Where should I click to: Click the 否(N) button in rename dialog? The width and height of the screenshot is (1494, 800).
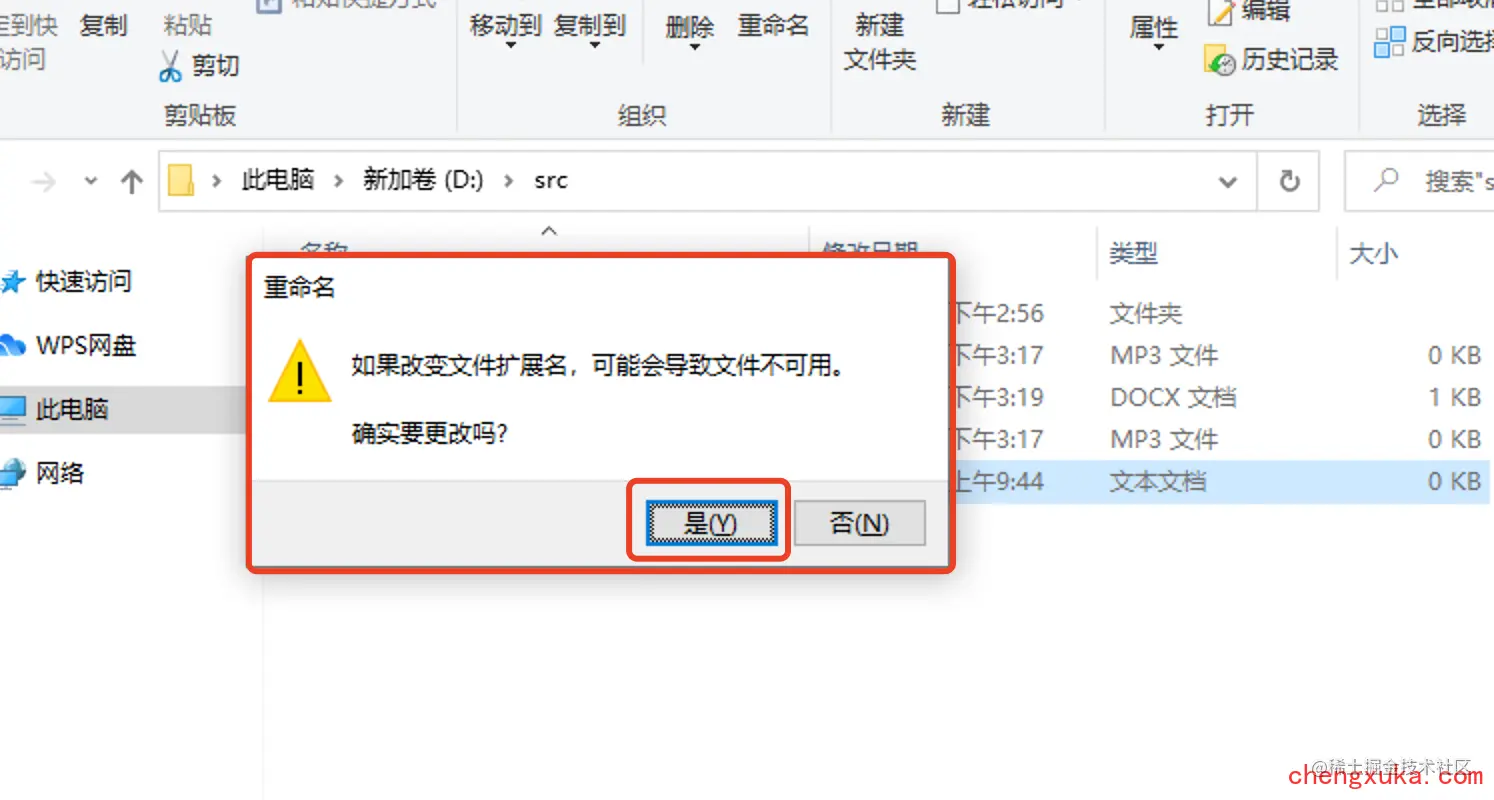pyautogui.click(x=859, y=522)
